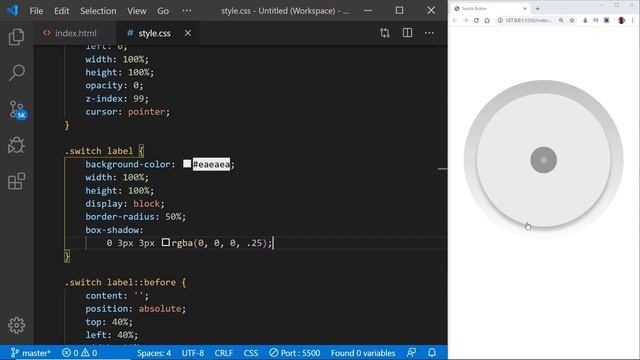Click the .switch label selector line

tap(104, 151)
